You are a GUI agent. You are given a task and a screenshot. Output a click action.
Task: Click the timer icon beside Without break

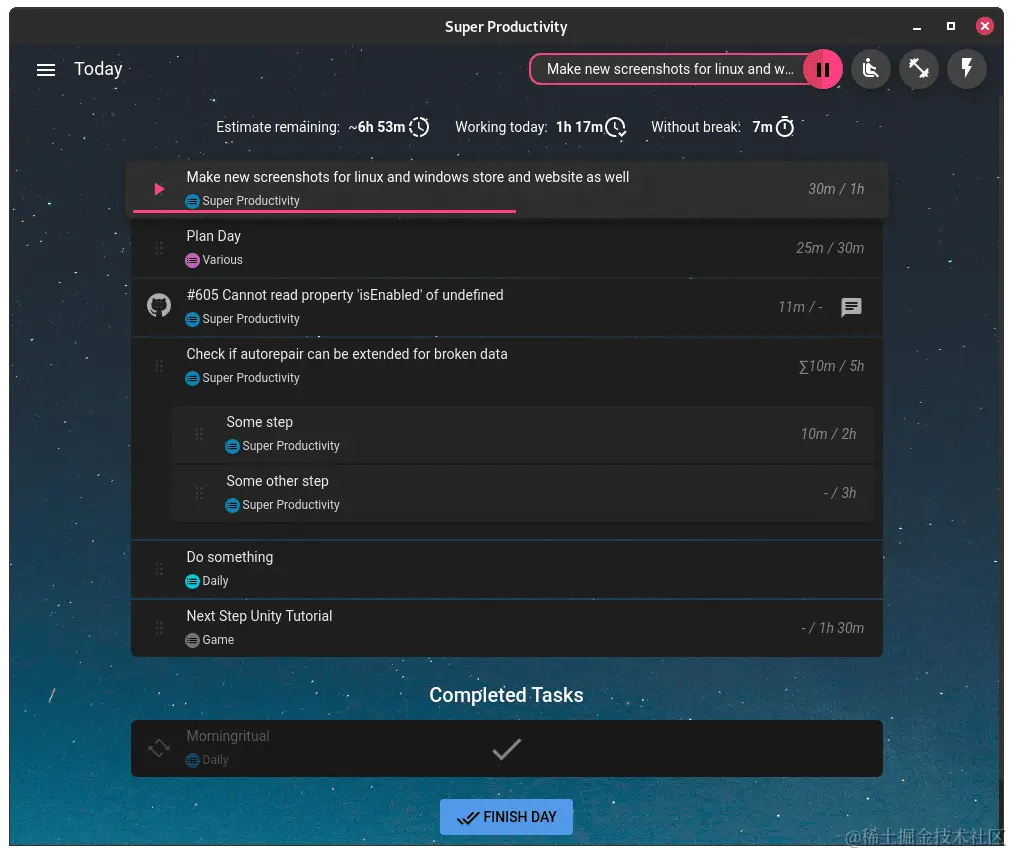click(785, 127)
